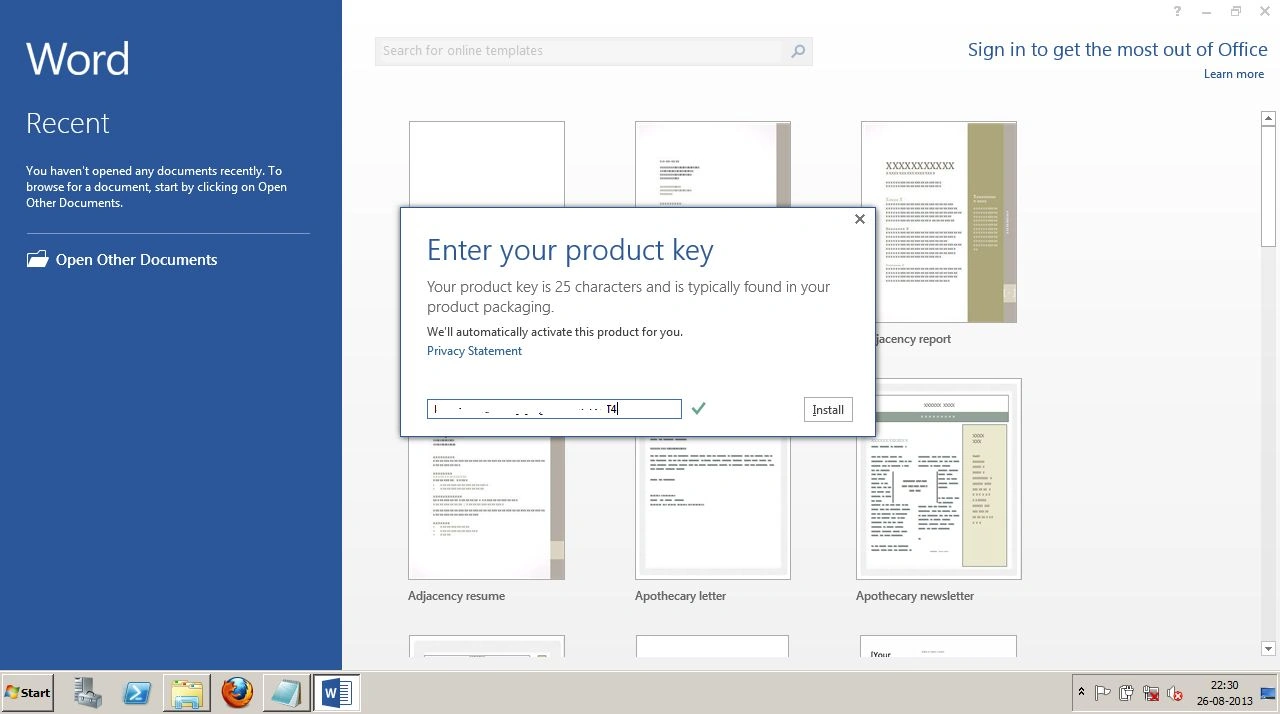The image size is (1280, 714).
Task: Click the Word icon in taskbar
Action: pos(336,692)
